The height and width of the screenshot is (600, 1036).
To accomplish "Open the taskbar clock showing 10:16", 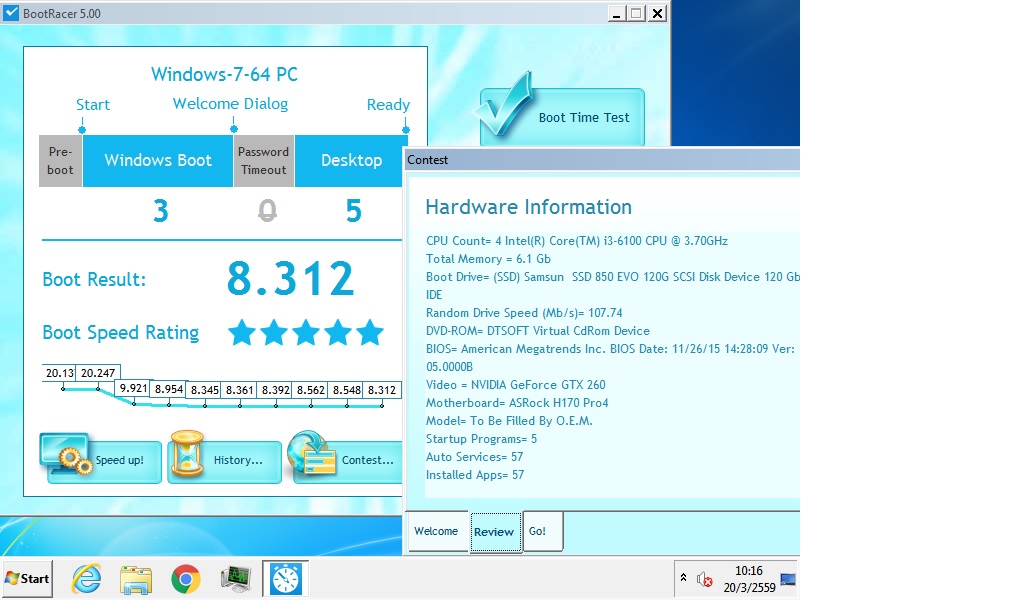I will click(749, 579).
